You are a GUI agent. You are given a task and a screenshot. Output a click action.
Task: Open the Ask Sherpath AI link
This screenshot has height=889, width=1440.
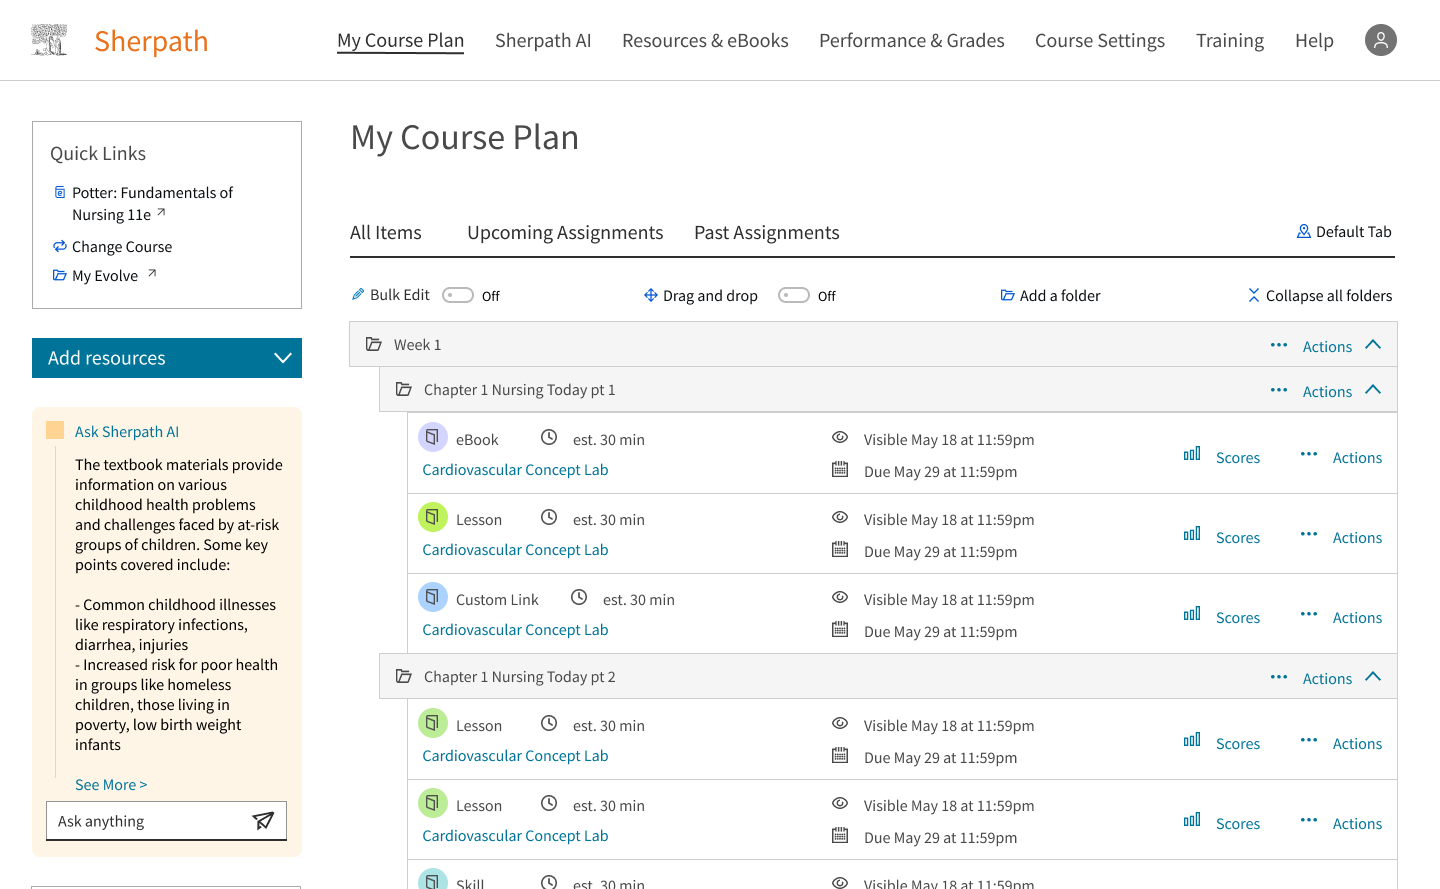127,431
